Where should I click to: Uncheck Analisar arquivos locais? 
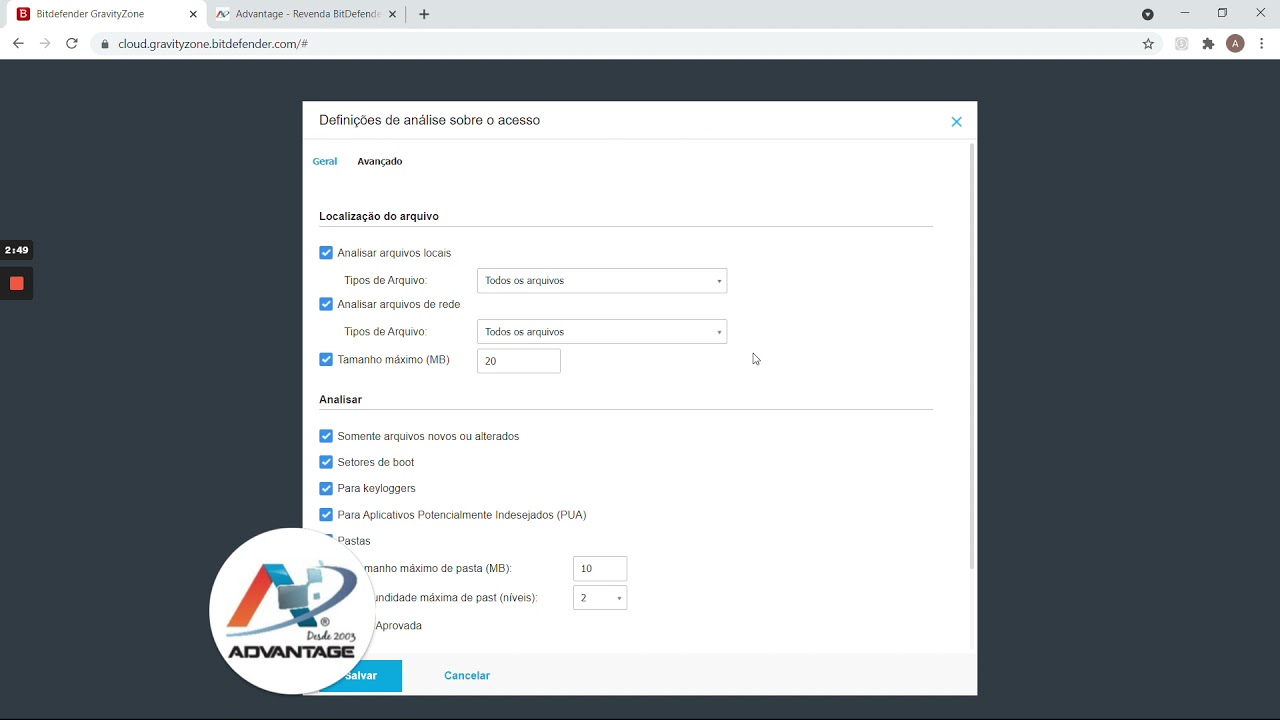click(x=326, y=253)
